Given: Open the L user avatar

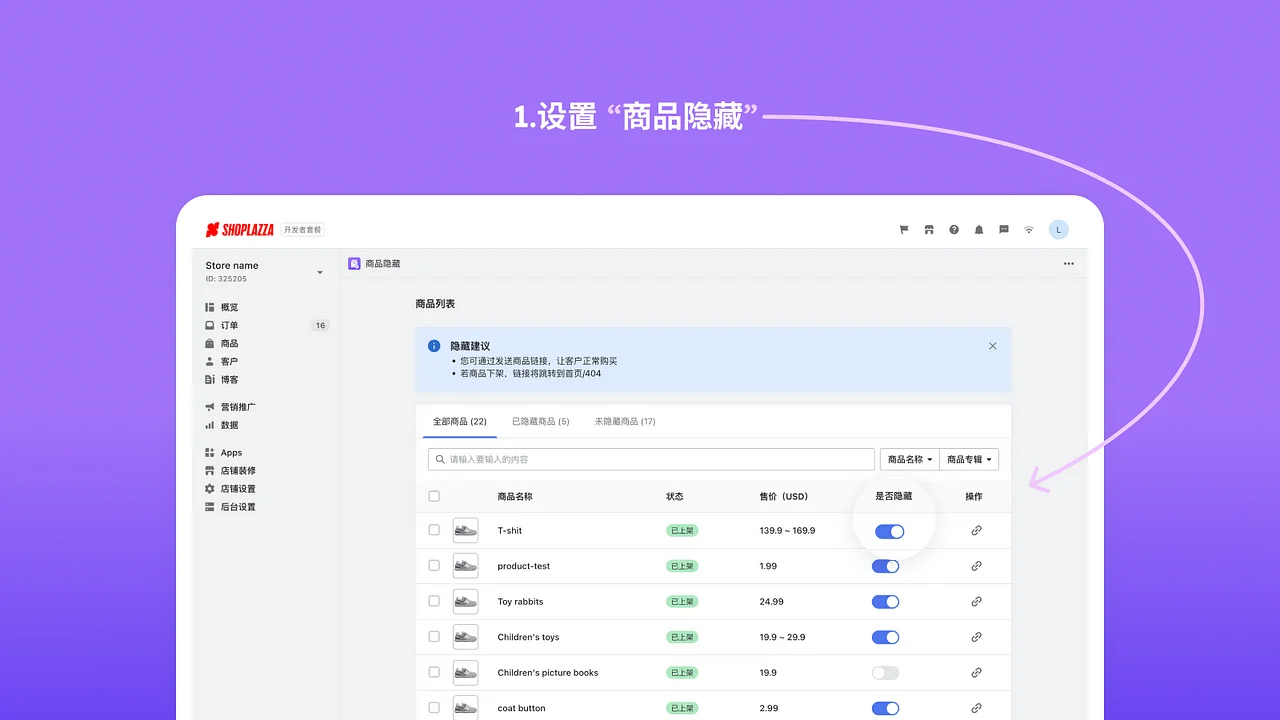Looking at the screenshot, I should click(1058, 230).
